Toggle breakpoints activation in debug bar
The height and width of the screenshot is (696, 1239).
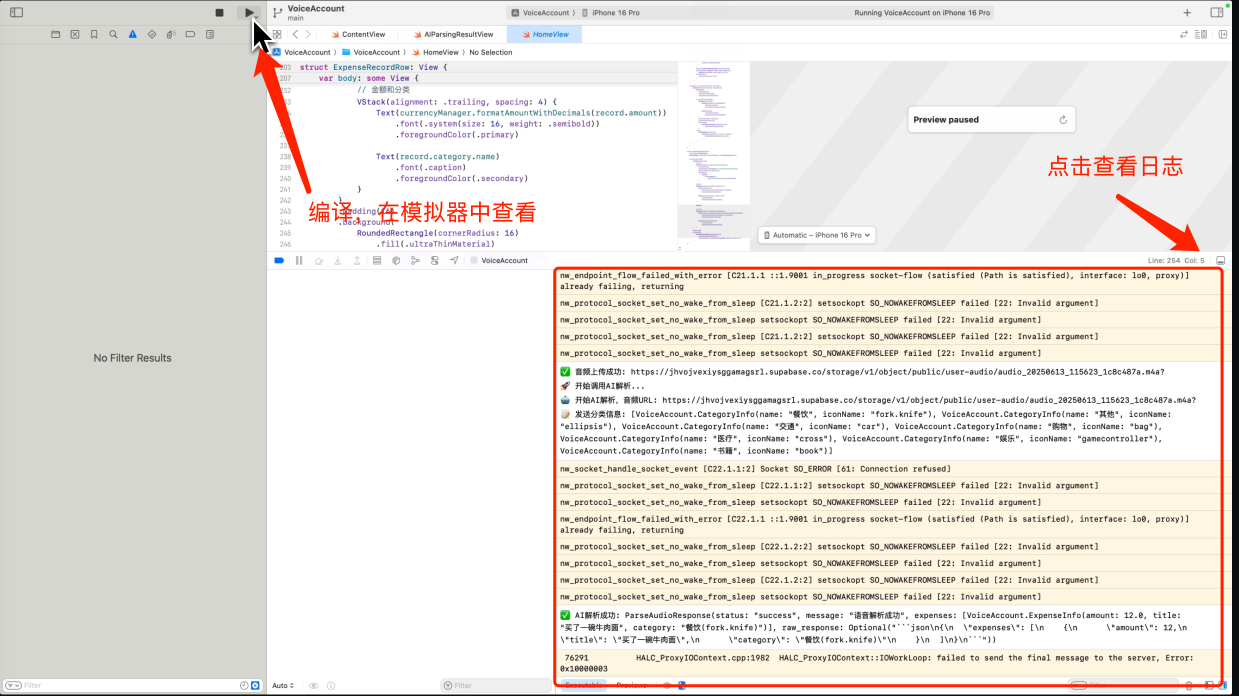pos(279,260)
